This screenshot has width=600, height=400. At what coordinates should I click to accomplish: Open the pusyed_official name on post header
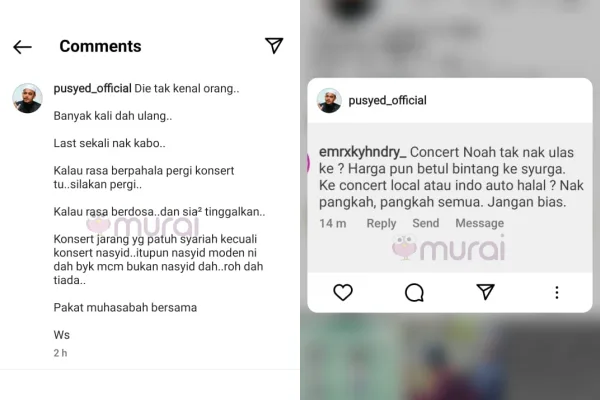pos(387,100)
